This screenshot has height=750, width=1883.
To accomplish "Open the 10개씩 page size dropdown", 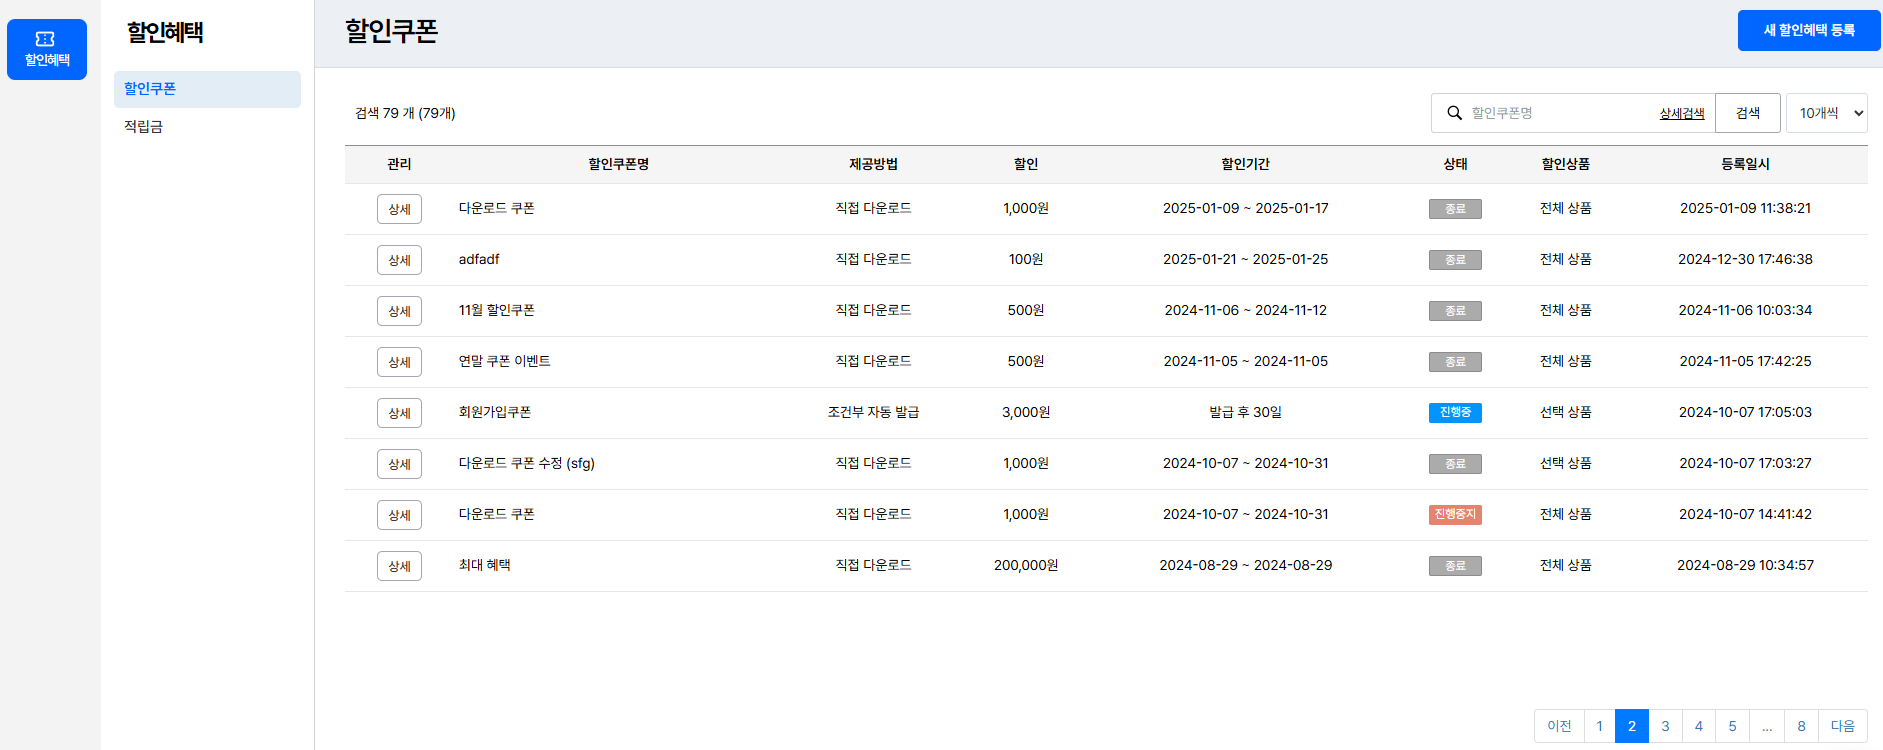I will click(1826, 113).
